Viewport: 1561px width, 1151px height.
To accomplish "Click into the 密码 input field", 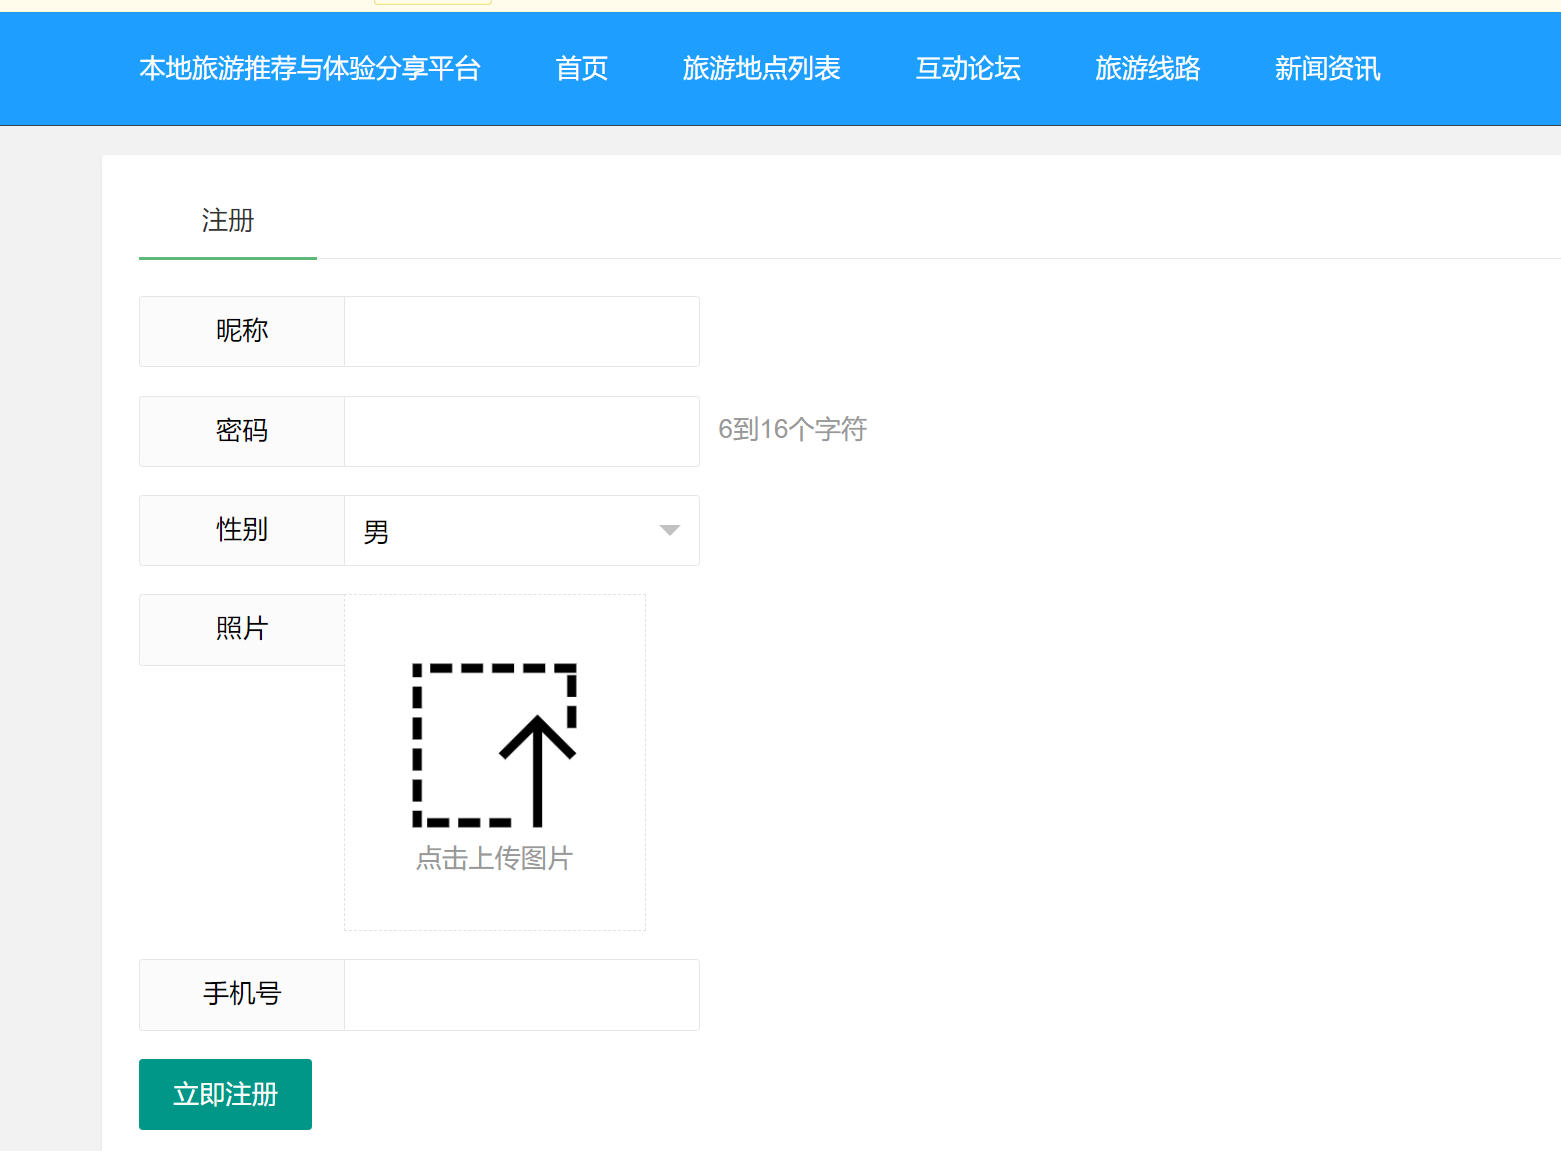I will [521, 432].
